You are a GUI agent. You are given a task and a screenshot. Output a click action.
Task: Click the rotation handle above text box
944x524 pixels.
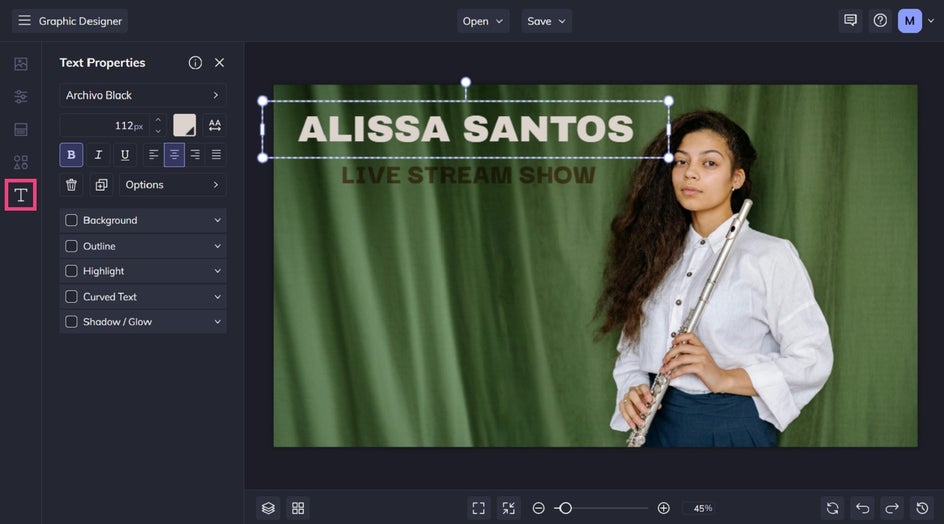466,82
